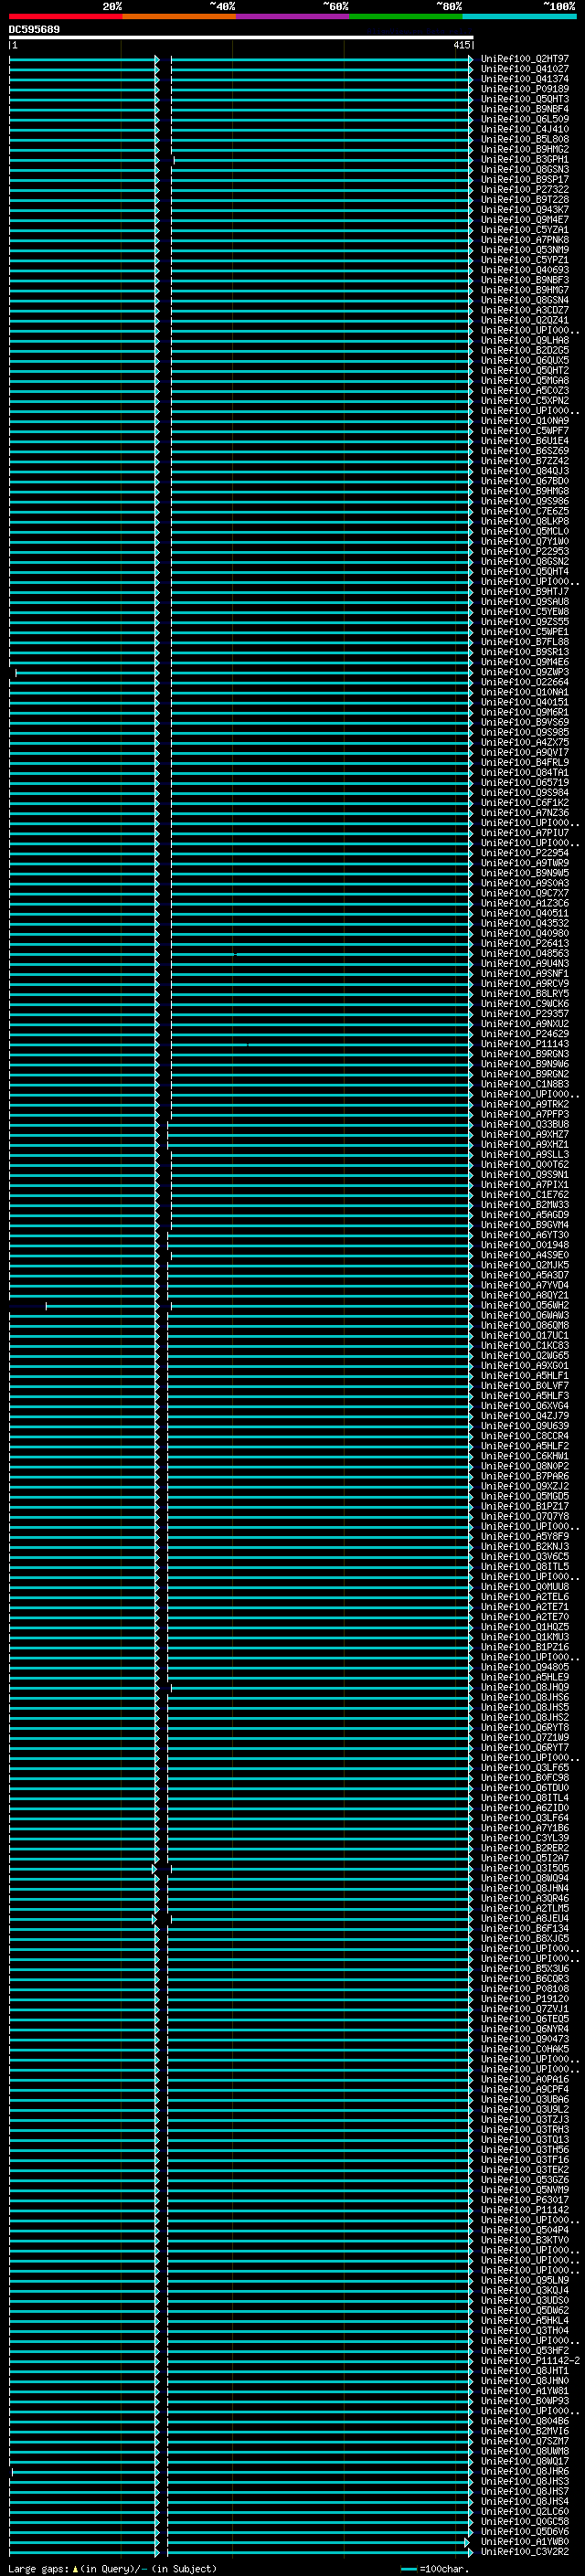This screenshot has width=585, height=2576.
Task: Select hit UniRef100_Q3TF16
Action: tap(524, 2159)
